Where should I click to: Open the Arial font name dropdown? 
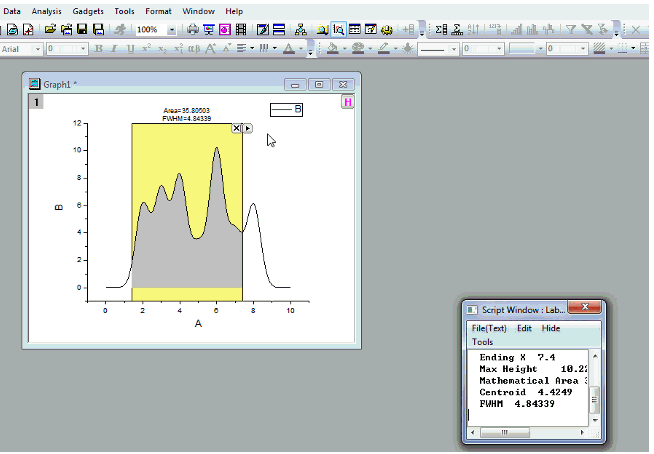[x=37, y=49]
